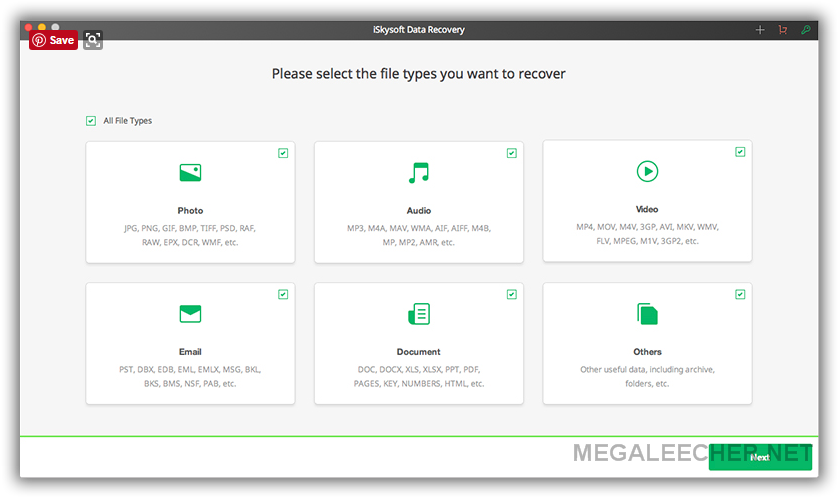Click the Photo picture icon

coord(190,173)
